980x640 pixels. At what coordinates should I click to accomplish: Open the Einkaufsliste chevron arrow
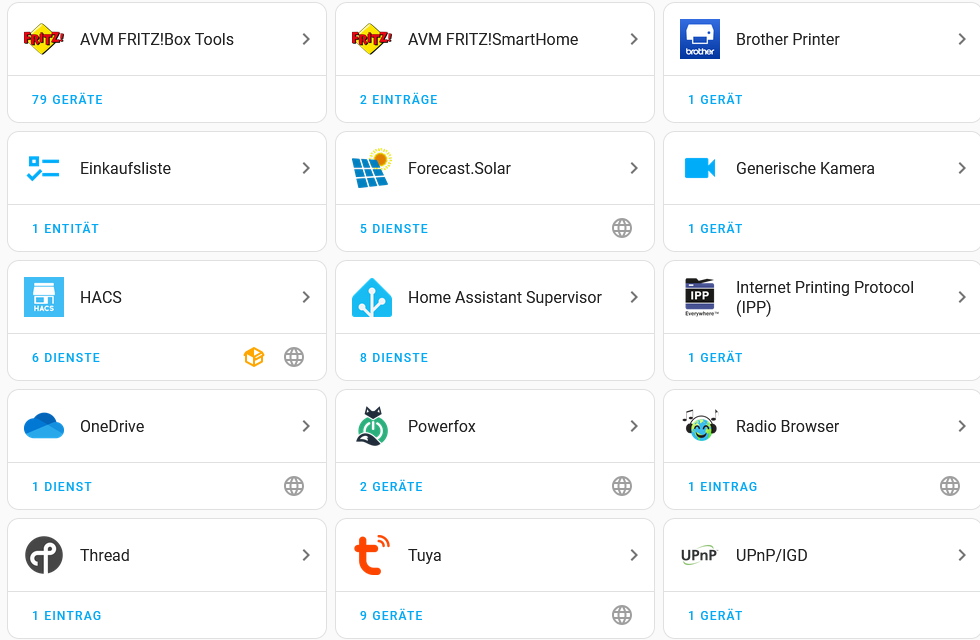click(306, 168)
